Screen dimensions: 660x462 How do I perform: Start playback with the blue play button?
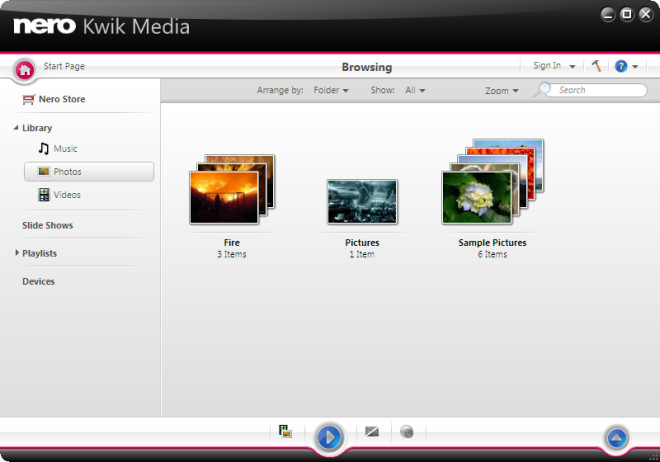click(329, 438)
